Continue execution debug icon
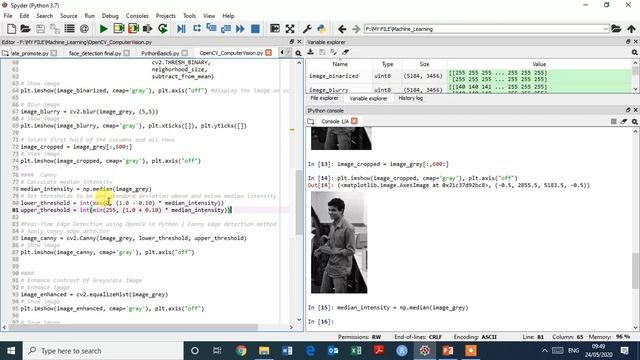640x360 pixels. point(240,29)
